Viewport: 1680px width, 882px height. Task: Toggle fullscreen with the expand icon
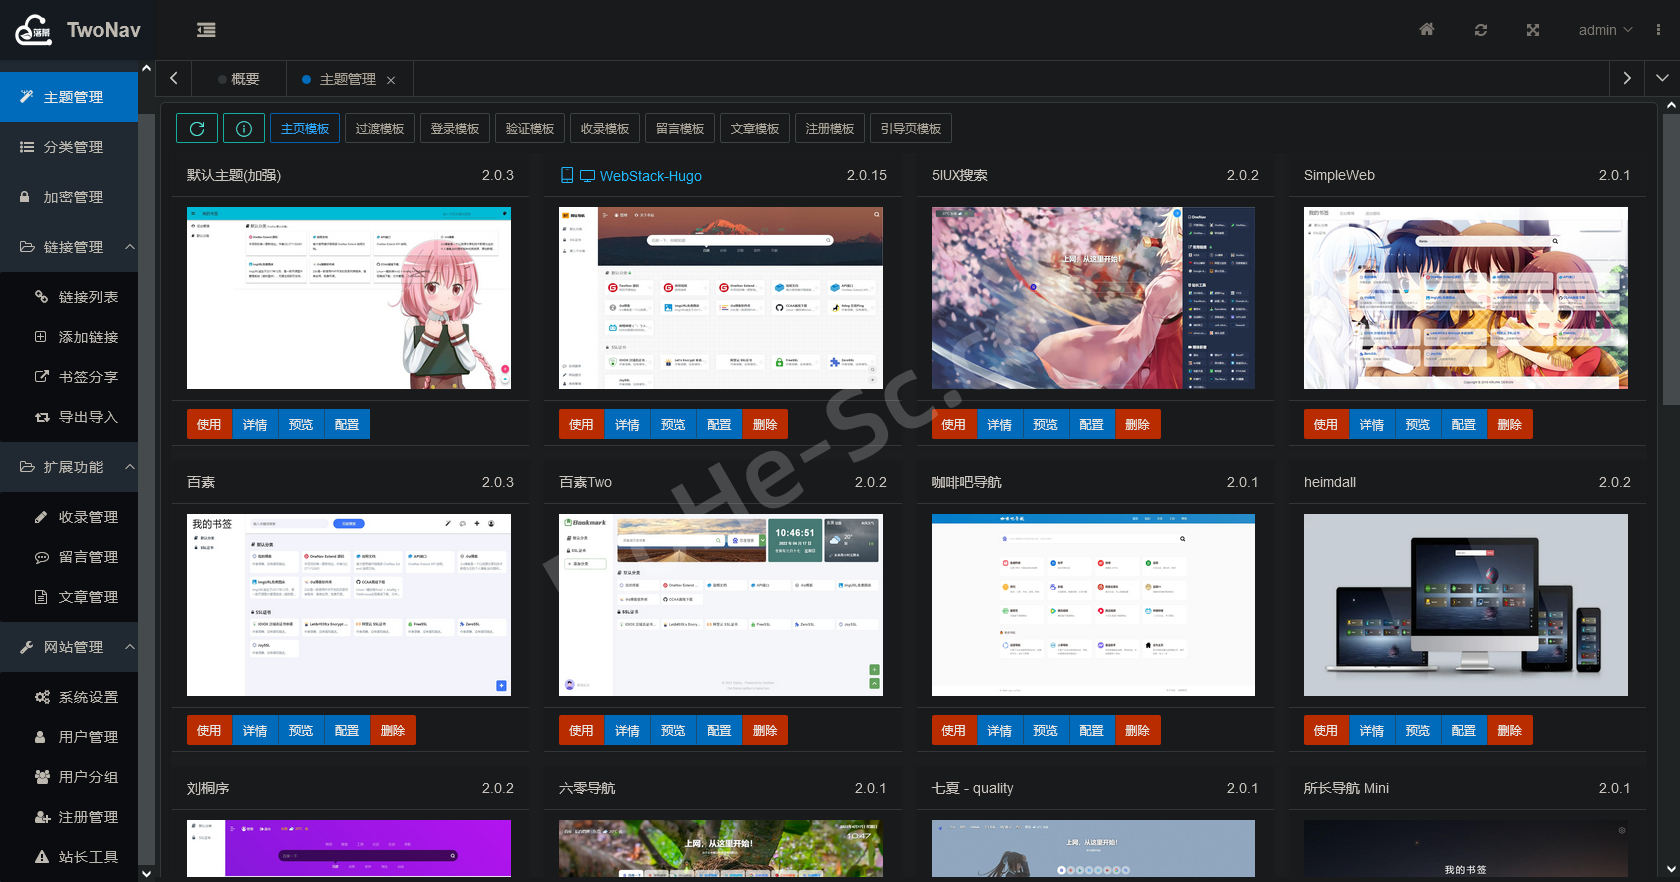1533,30
